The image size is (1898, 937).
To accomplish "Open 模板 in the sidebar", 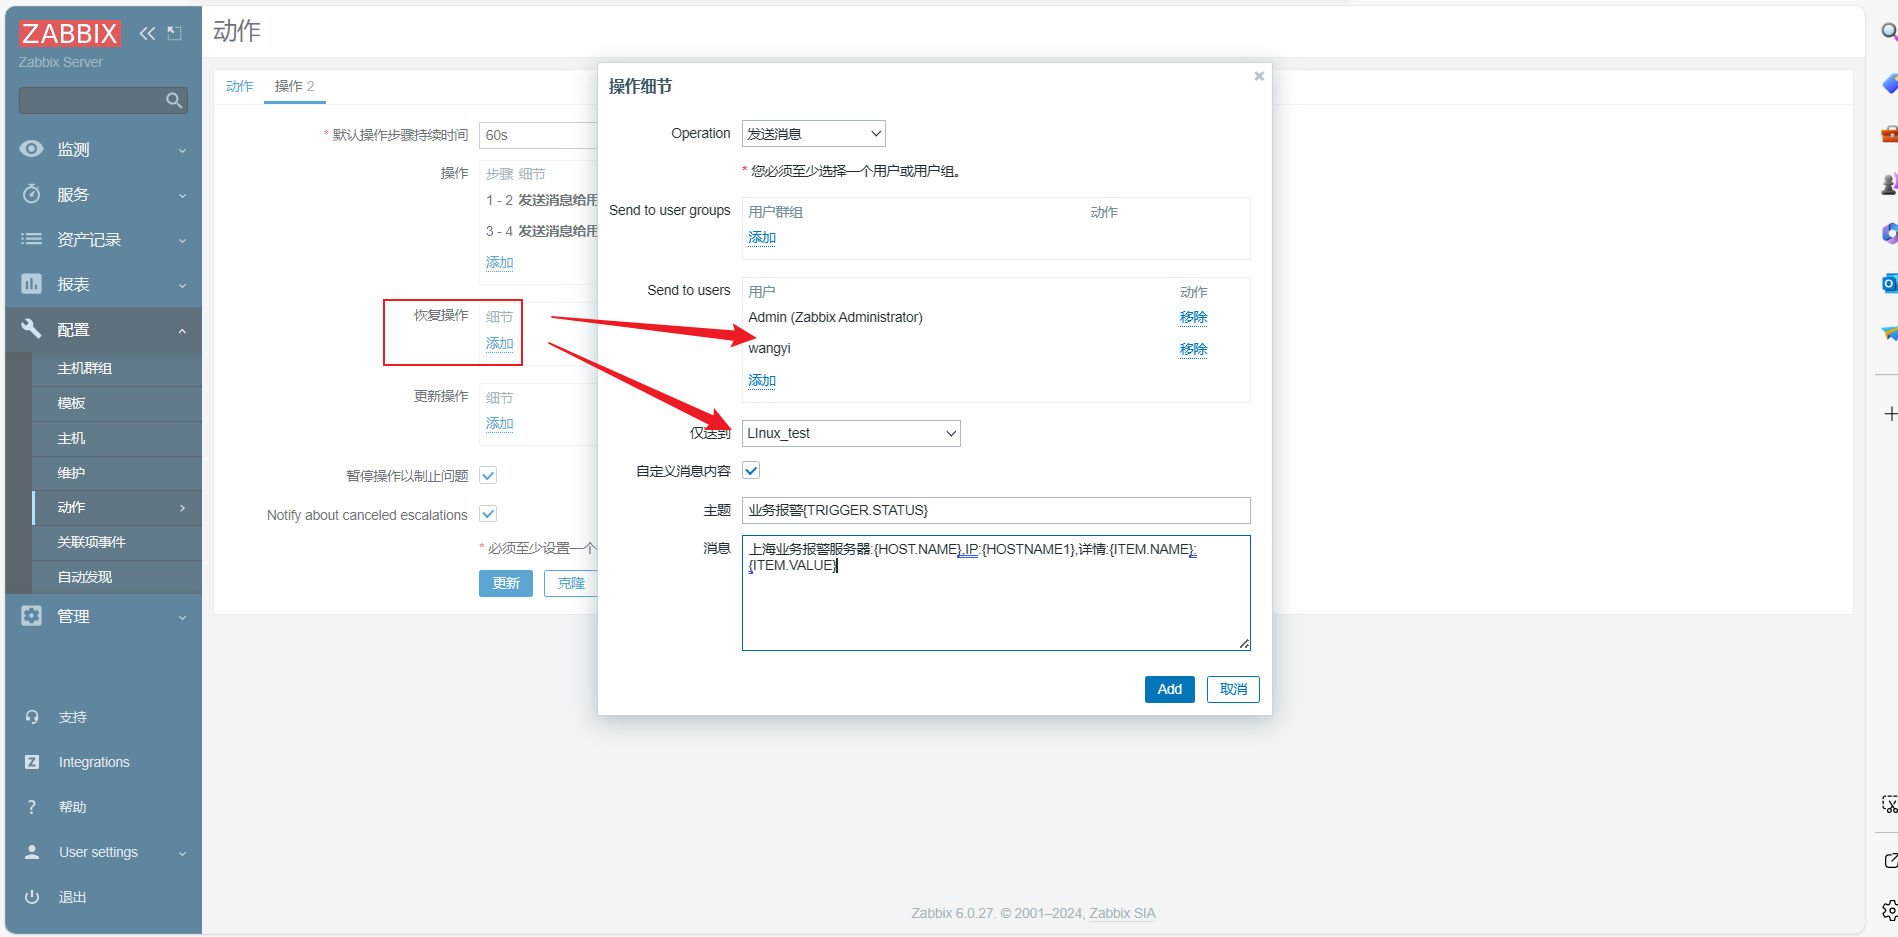I will (71, 403).
